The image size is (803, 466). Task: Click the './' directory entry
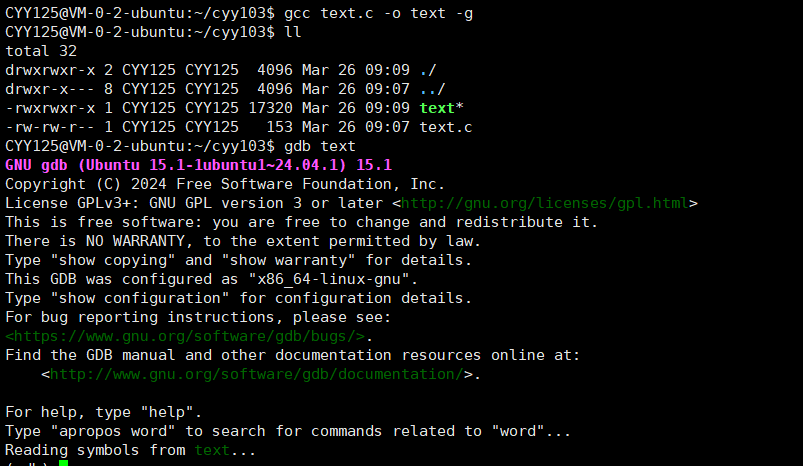pyautogui.click(x=428, y=70)
